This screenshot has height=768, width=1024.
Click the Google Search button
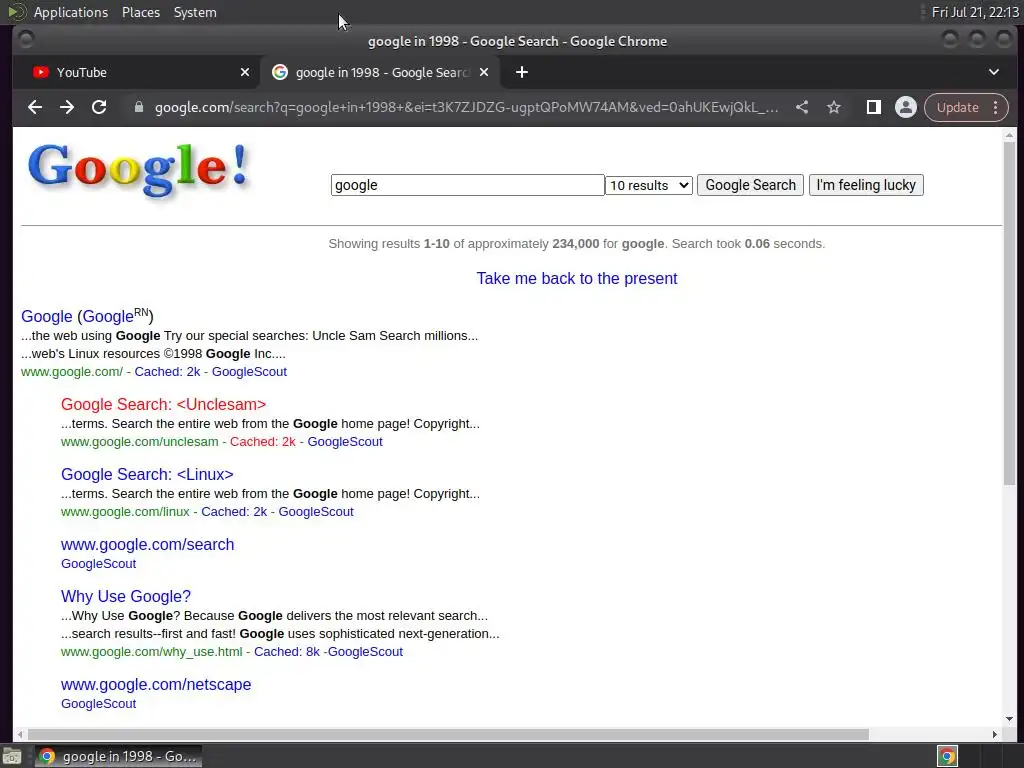[x=750, y=185]
